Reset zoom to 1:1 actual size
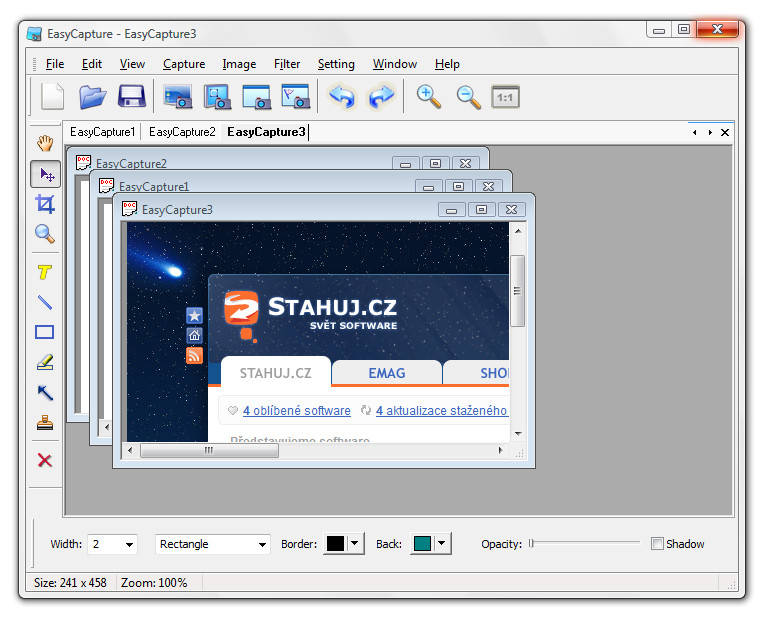761x622 pixels. [505, 97]
